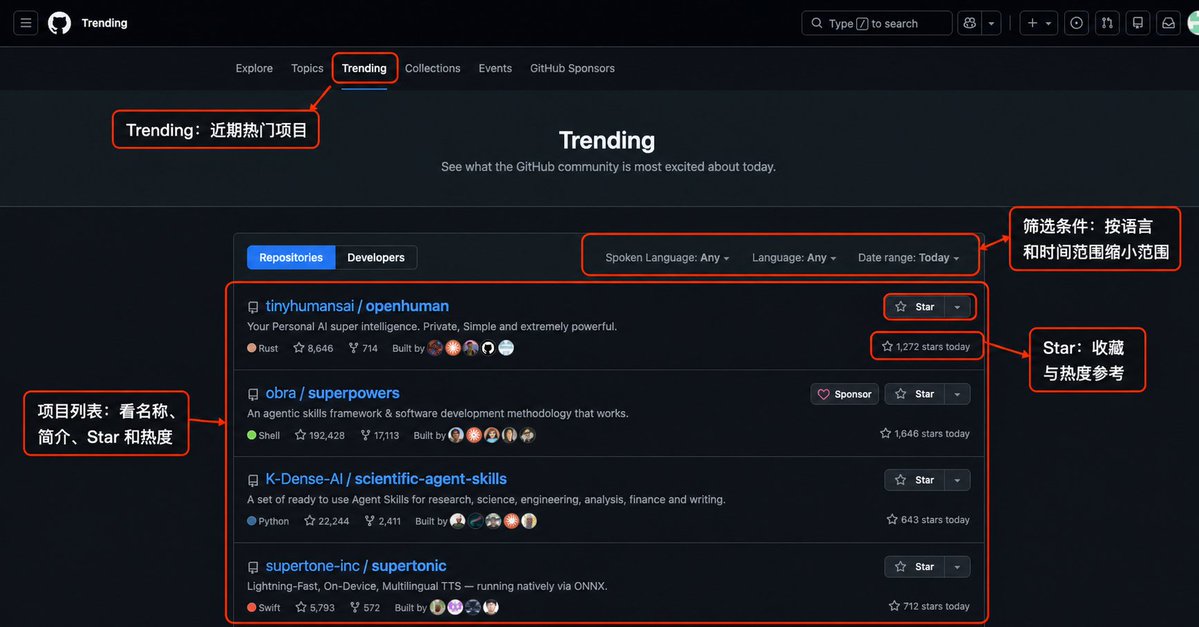Open the hamburger navigation menu
Viewport: 1199px width, 627px height.
coord(25,23)
